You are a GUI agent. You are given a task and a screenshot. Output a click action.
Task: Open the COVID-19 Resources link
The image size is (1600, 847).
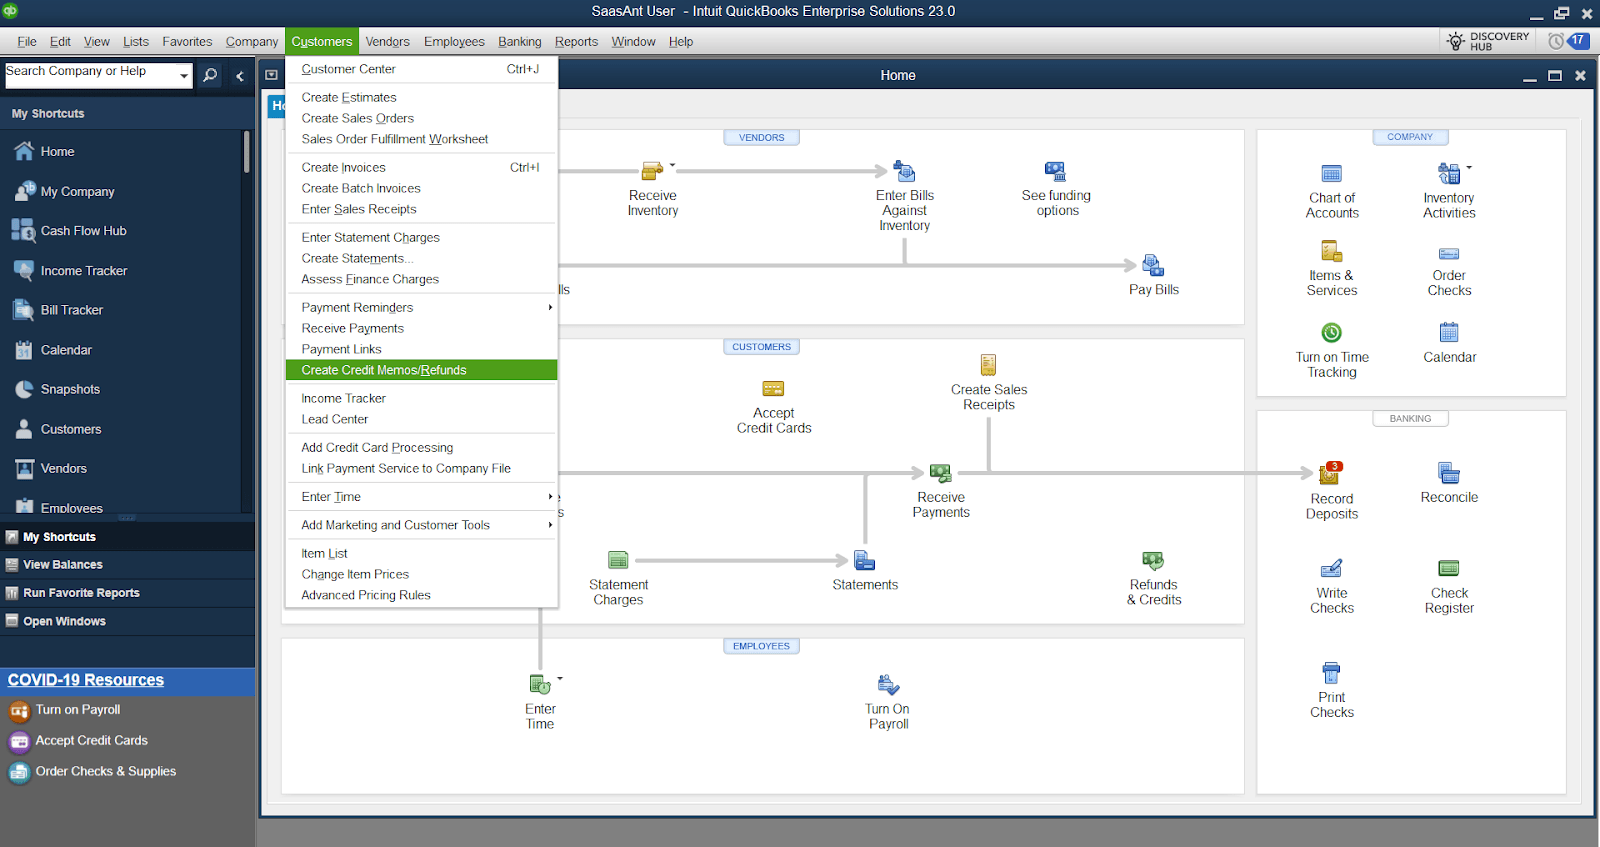86,680
